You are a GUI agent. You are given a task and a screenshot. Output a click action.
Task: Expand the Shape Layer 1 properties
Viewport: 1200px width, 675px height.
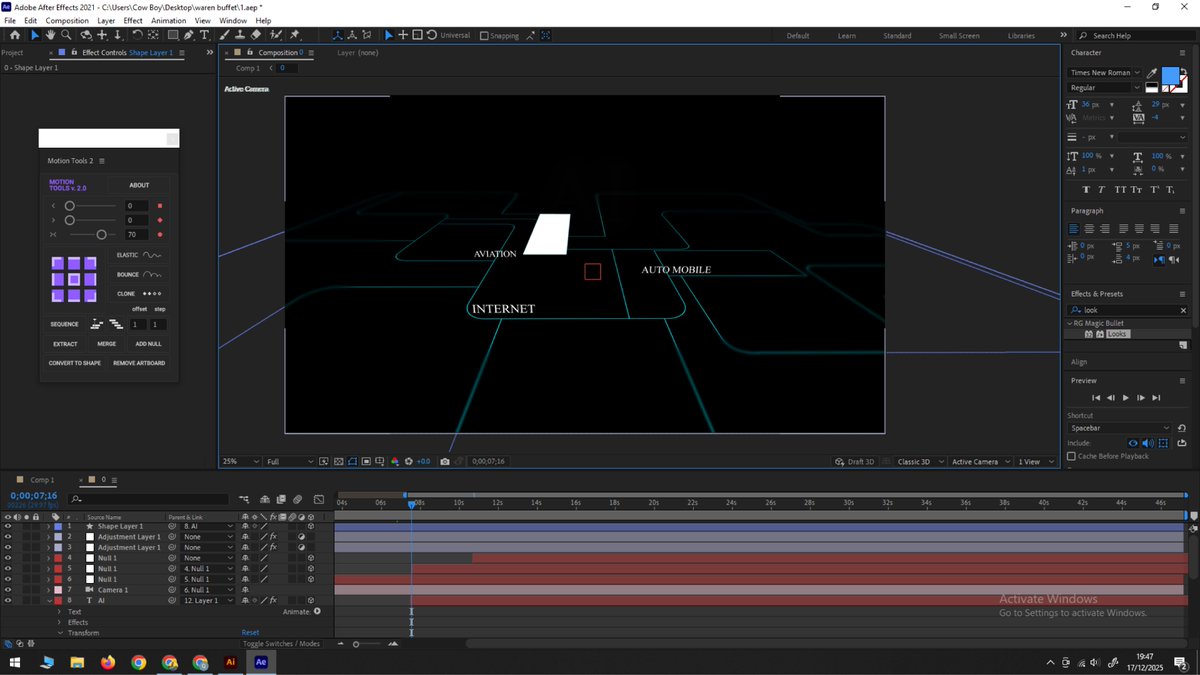click(x=47, y=526)
